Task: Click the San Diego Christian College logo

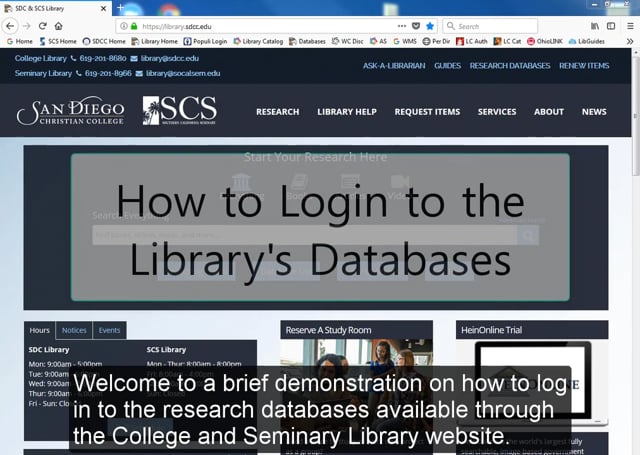Action: (70, 111)
